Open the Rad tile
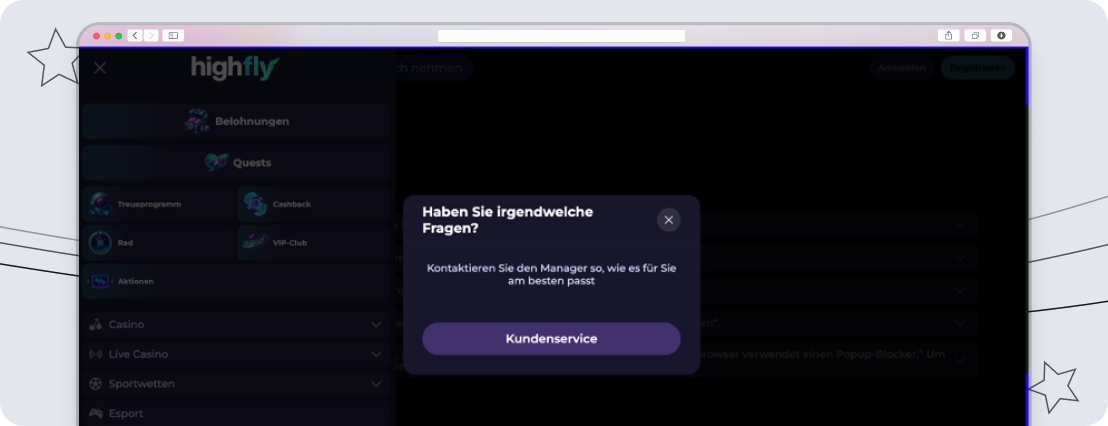 158,242
